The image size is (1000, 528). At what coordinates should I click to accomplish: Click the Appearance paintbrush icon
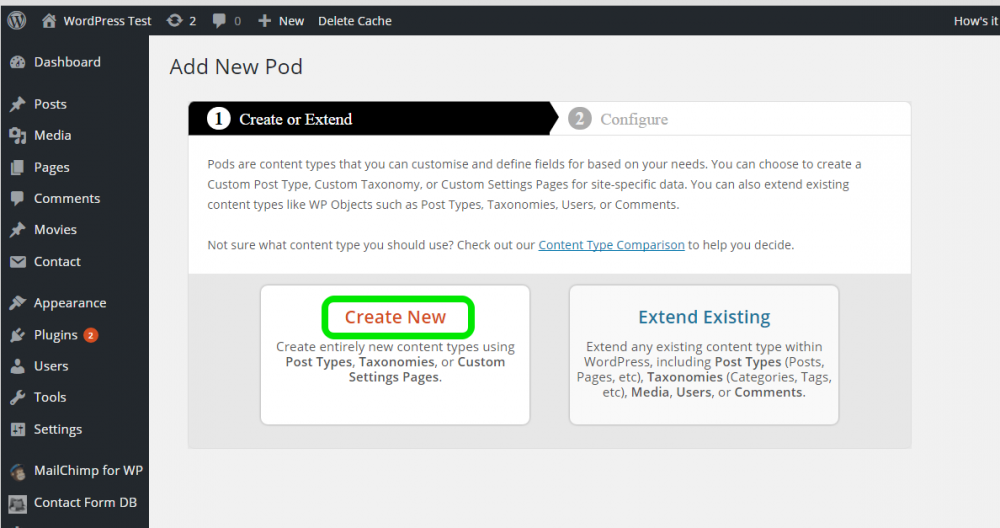pos(18,303)
